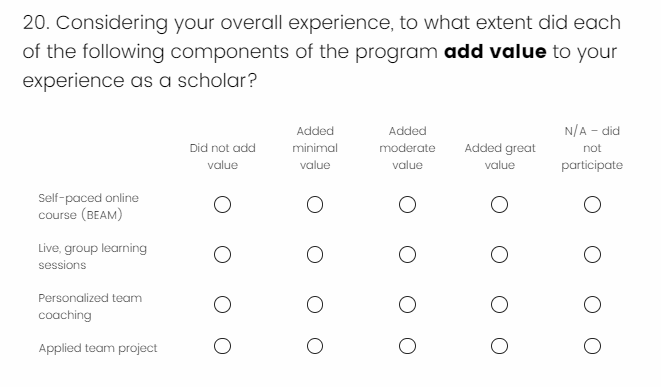Choose 'Added moderate value' for Live group learning sessions
661x387 pixels.
tap(407, 255)
